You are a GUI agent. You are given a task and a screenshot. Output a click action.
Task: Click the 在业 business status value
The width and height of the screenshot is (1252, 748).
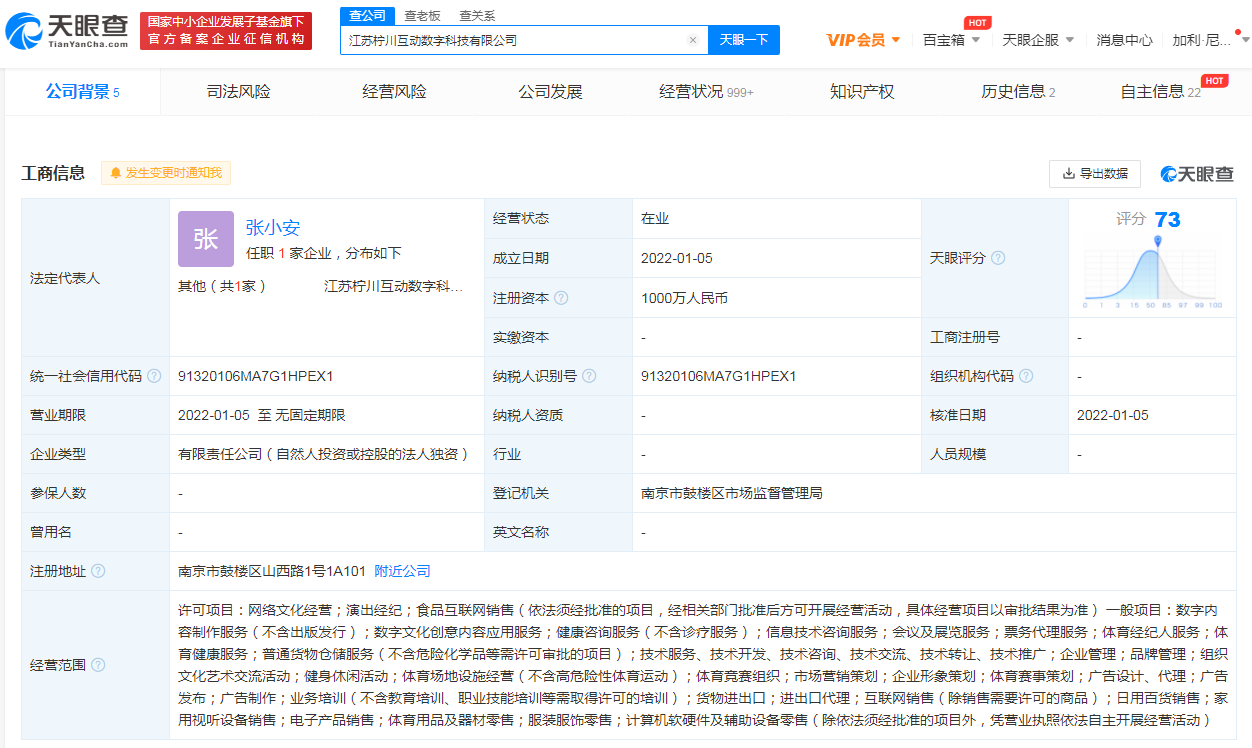pos(655,218)
